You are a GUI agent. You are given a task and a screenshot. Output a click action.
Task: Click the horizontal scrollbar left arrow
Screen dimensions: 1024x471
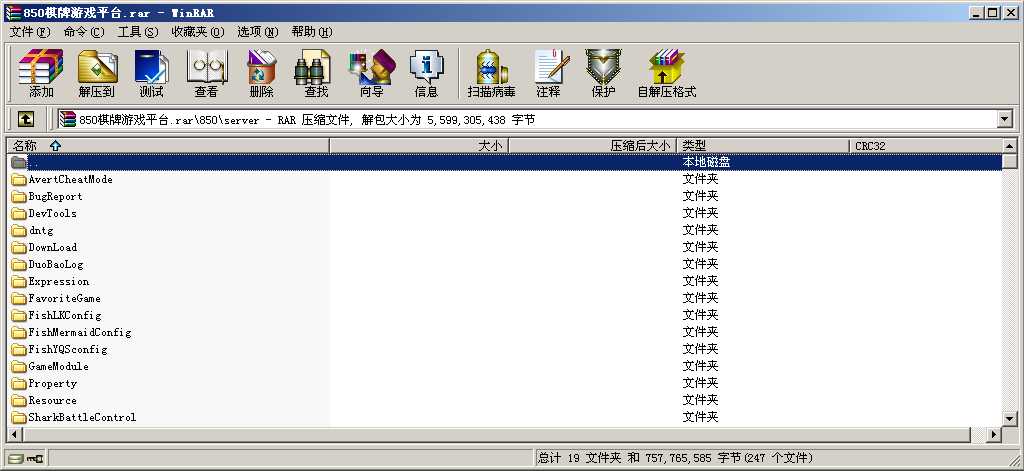[15, 434]
